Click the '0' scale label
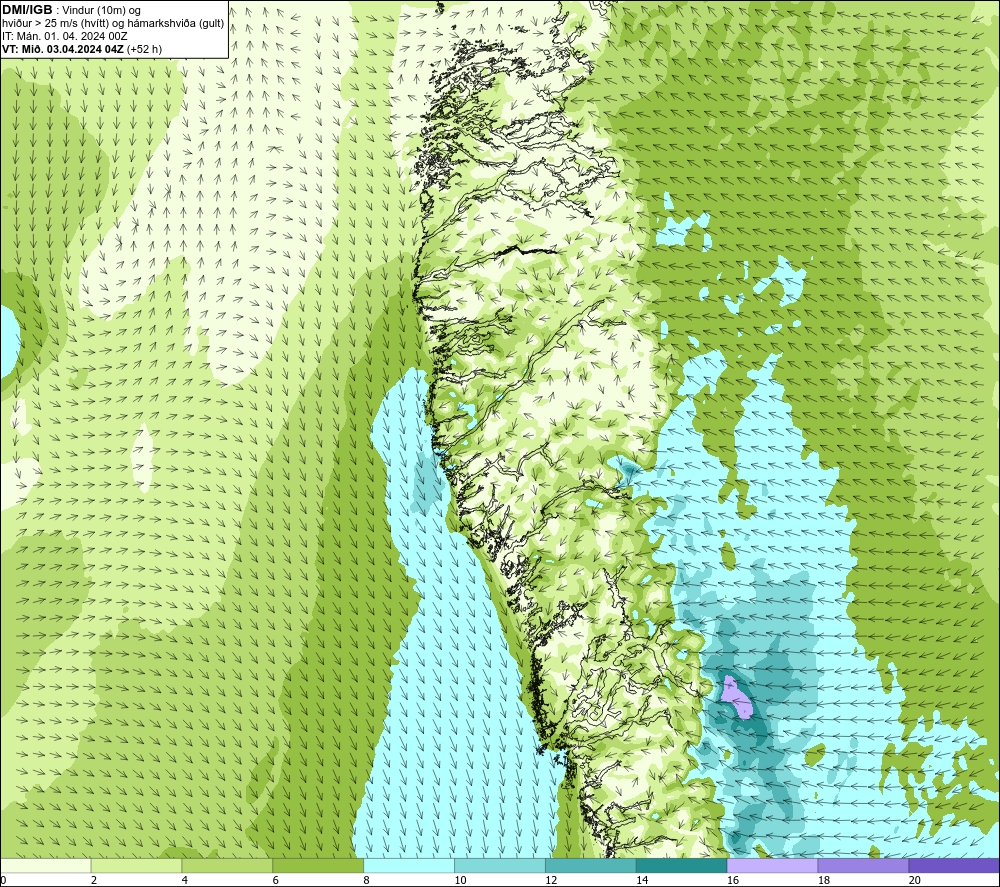 pyautogui.click(x=4, y=881)
